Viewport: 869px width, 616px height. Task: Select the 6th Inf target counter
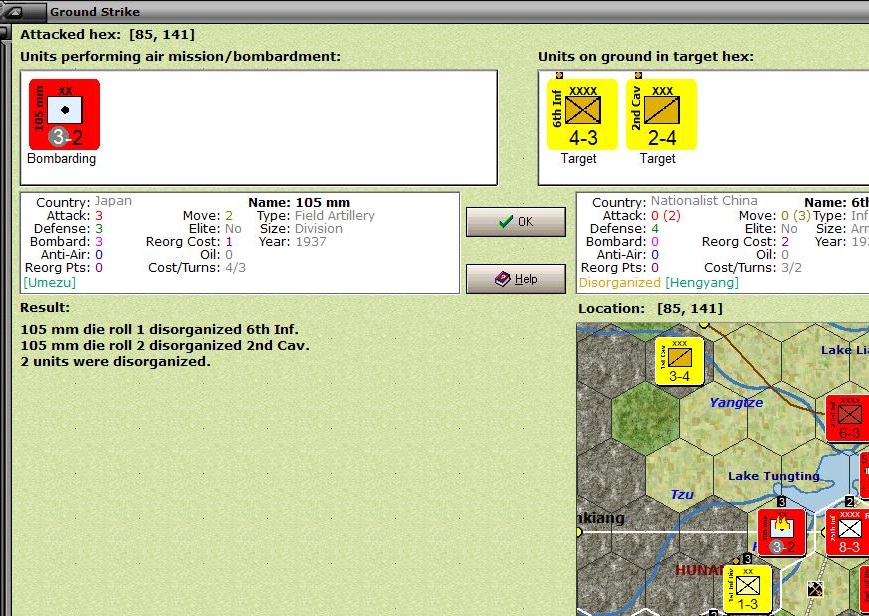(x=582, y=114)
